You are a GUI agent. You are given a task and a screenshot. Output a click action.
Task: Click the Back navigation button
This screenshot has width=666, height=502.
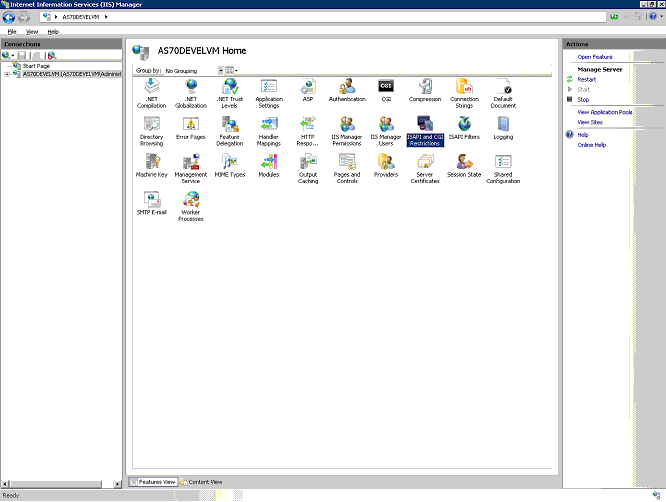pos(9,17)
